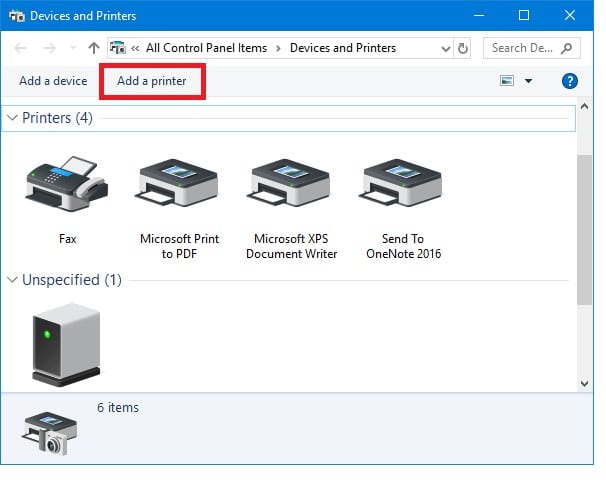
Task: Click the Send To OneNote 2016 label
Action: point(403,246)
